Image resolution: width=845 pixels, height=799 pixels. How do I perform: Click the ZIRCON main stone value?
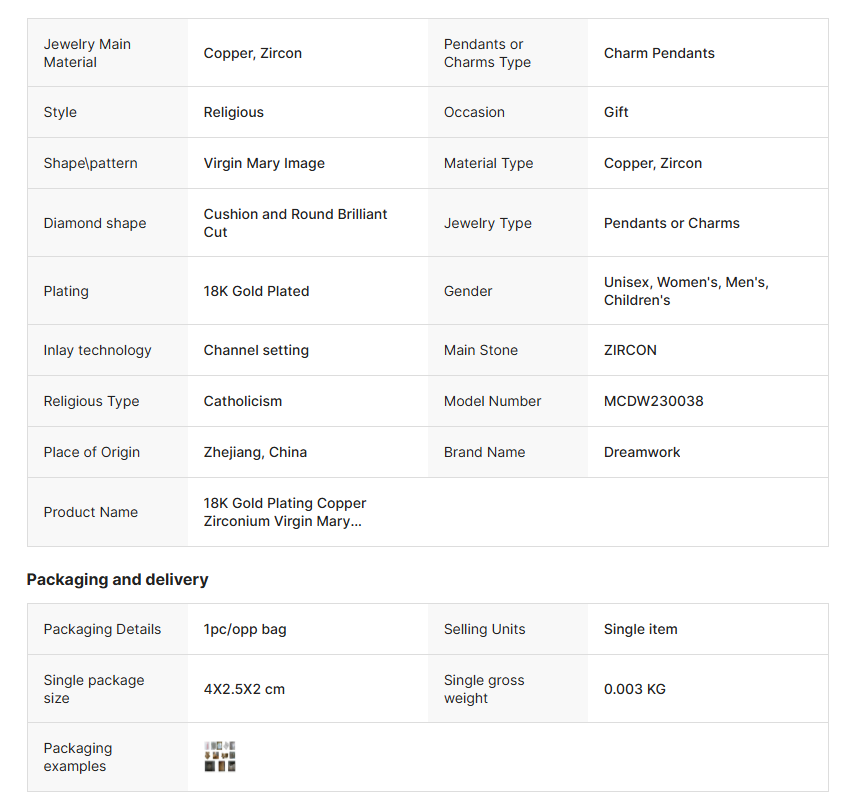point(630,350)
